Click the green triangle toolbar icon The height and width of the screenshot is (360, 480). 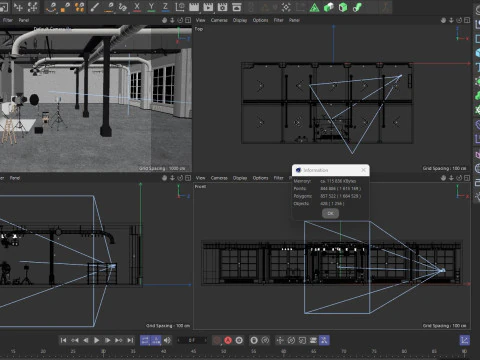click(x=314, y=7)
